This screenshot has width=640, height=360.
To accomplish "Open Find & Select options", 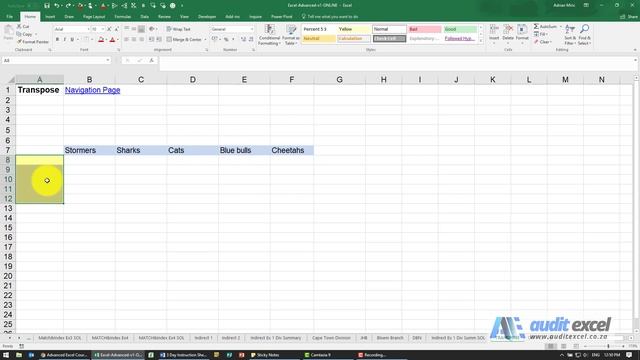I will (x=584, y=35).
